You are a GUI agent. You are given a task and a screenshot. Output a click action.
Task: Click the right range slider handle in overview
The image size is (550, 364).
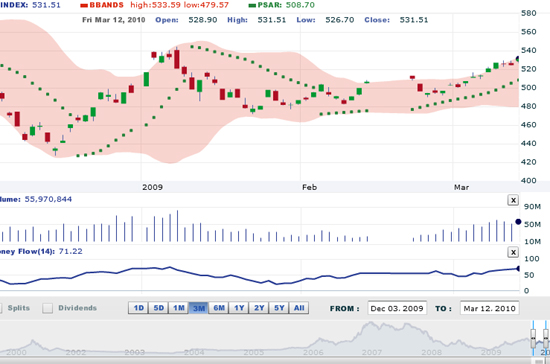coord(546,338)
